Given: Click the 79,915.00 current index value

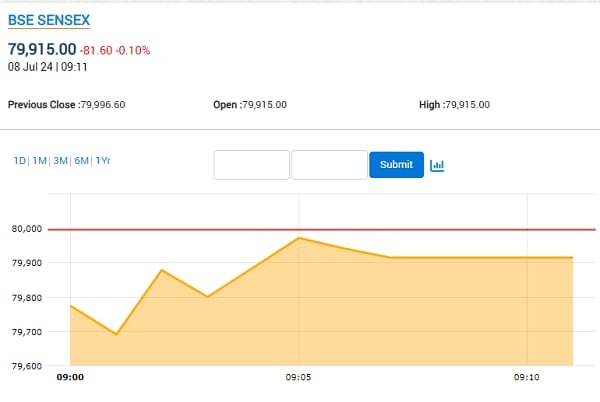Looking at the screenshot, I should pyautogui.click(x=42, y=49).
